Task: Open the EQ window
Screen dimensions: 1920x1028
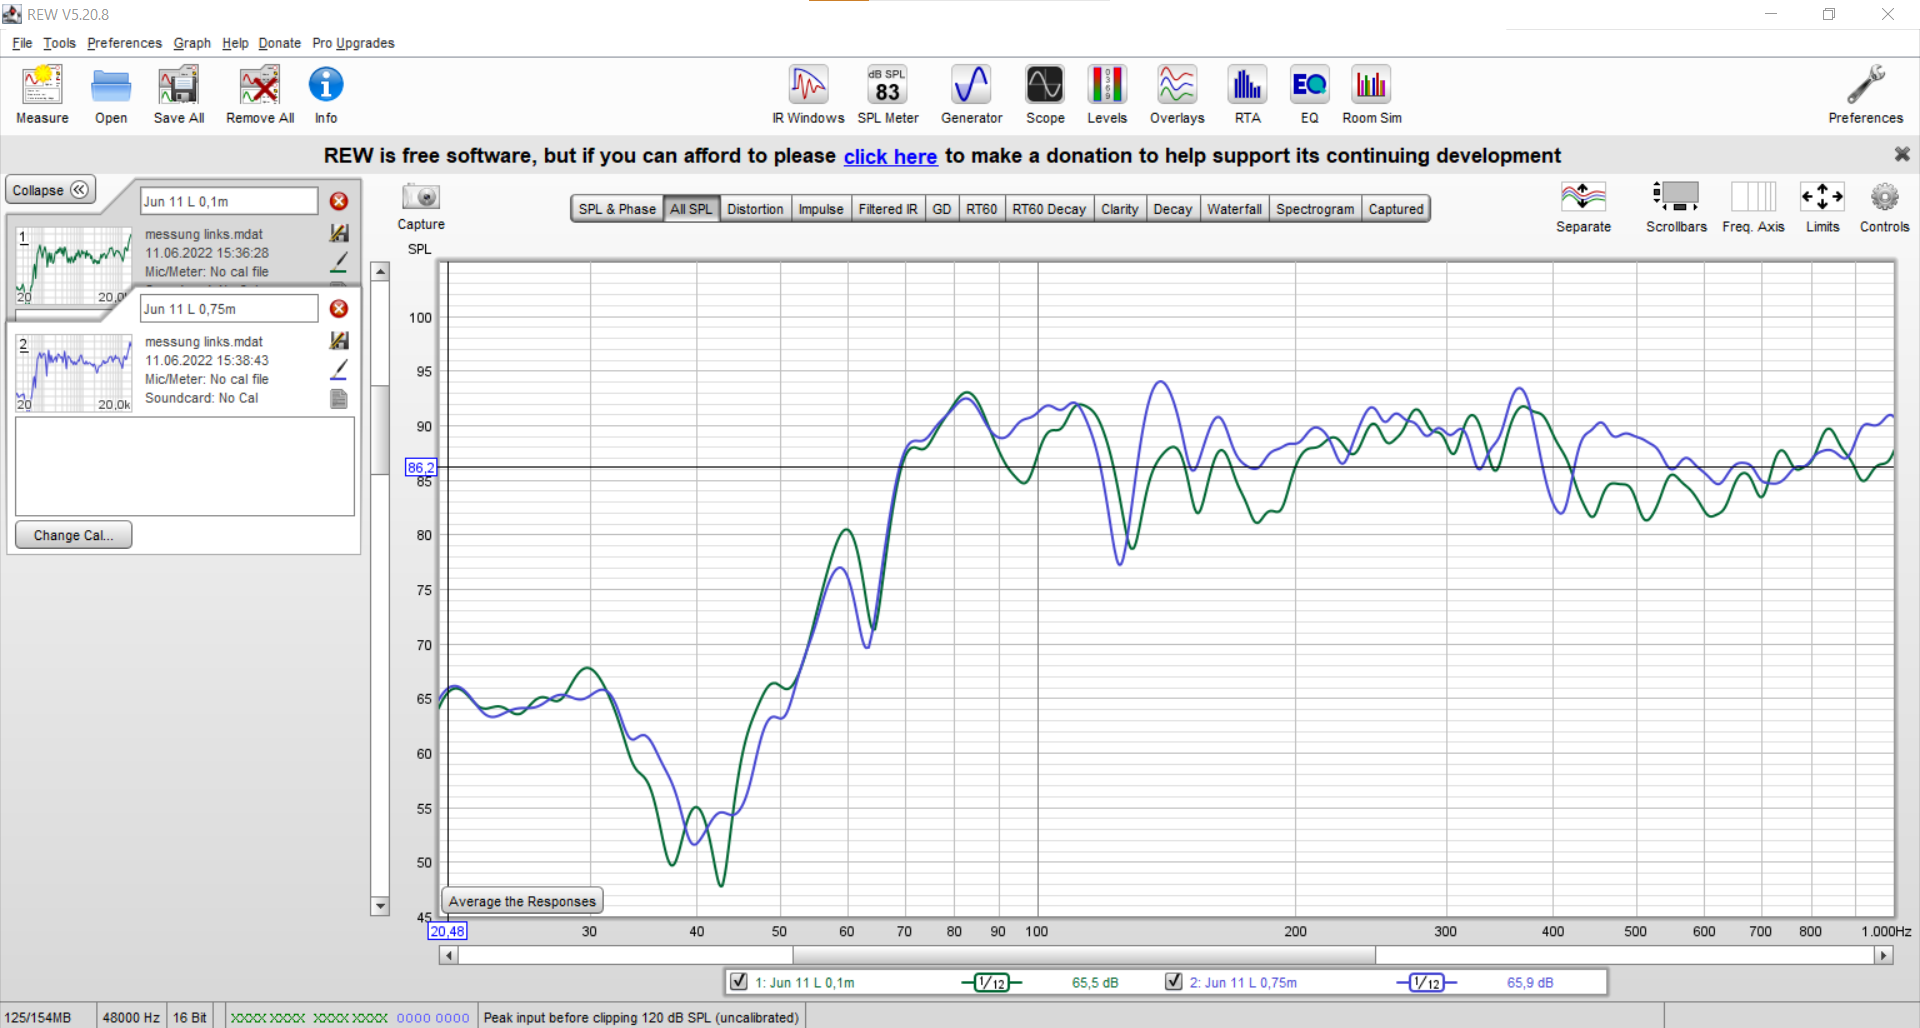Action: (x=1309, y=95)
